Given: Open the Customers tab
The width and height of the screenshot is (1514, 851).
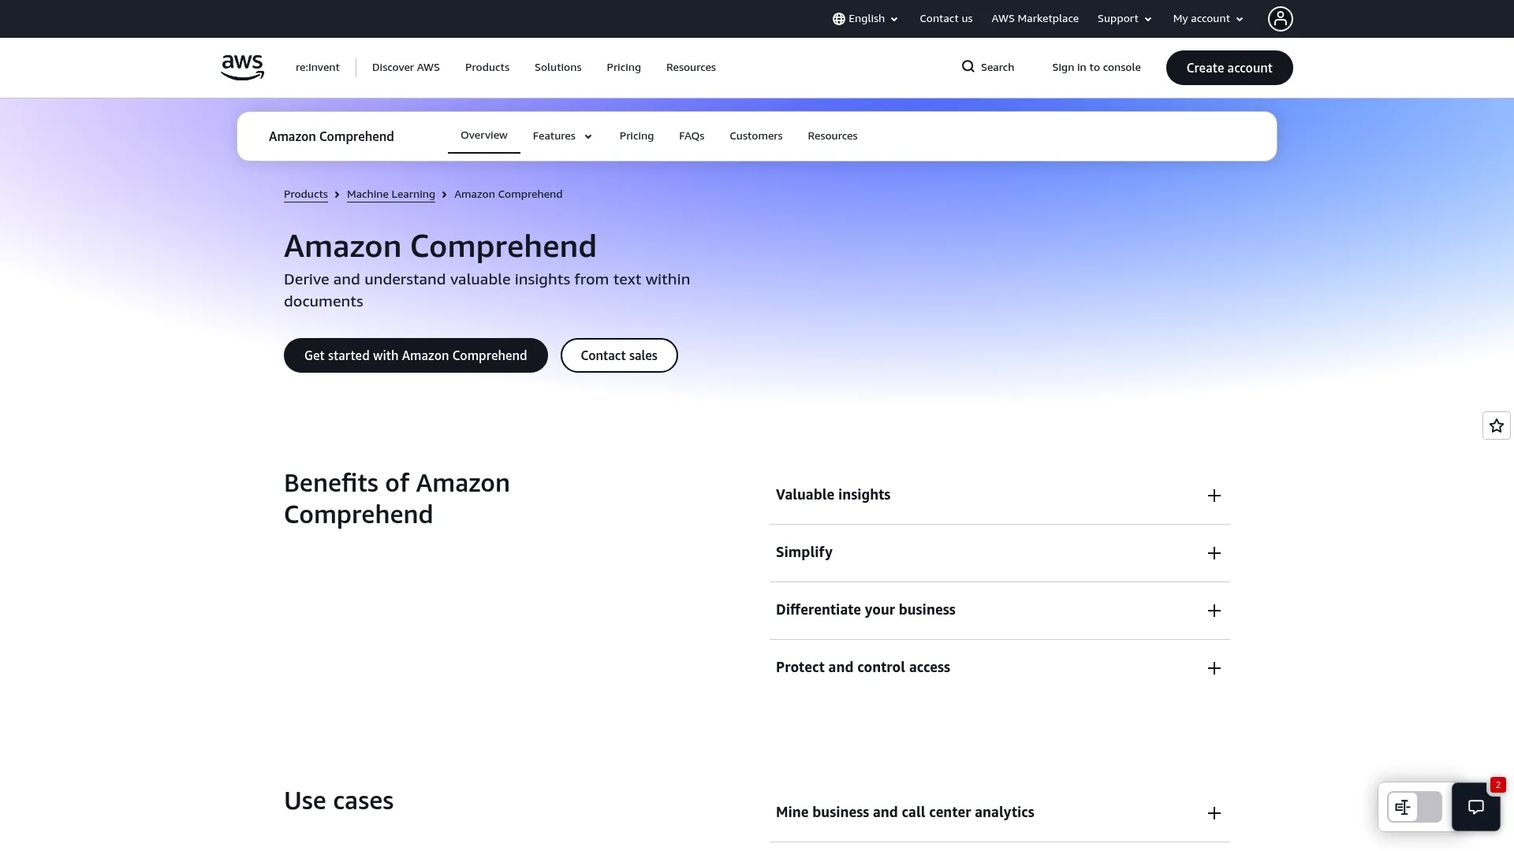Looking at the screenshot, I should click(x=756, y=136).
